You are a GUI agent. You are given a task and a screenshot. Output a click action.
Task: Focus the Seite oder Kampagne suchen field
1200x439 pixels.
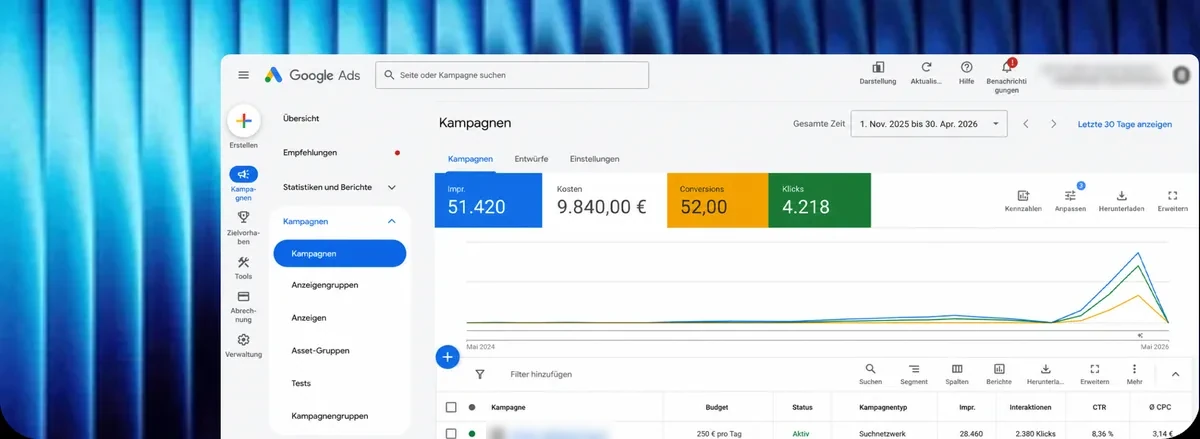[x=512, y=75]
